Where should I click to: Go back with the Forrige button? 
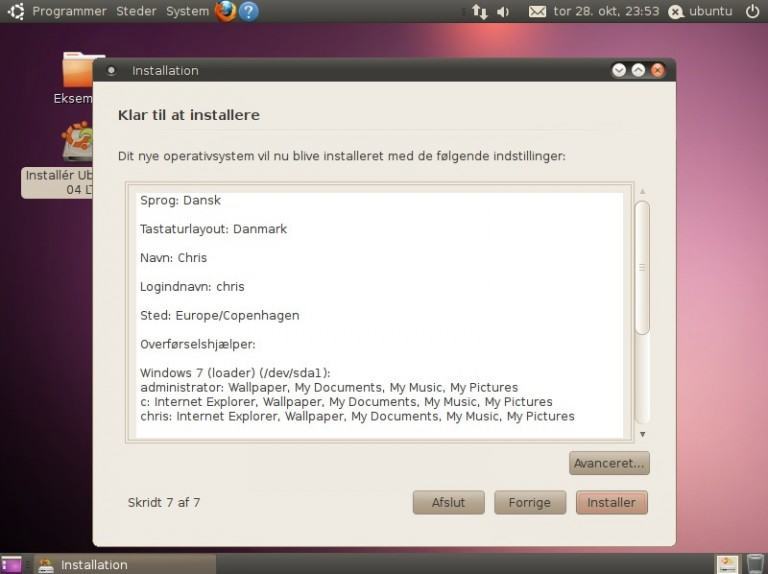pos(530,502)
